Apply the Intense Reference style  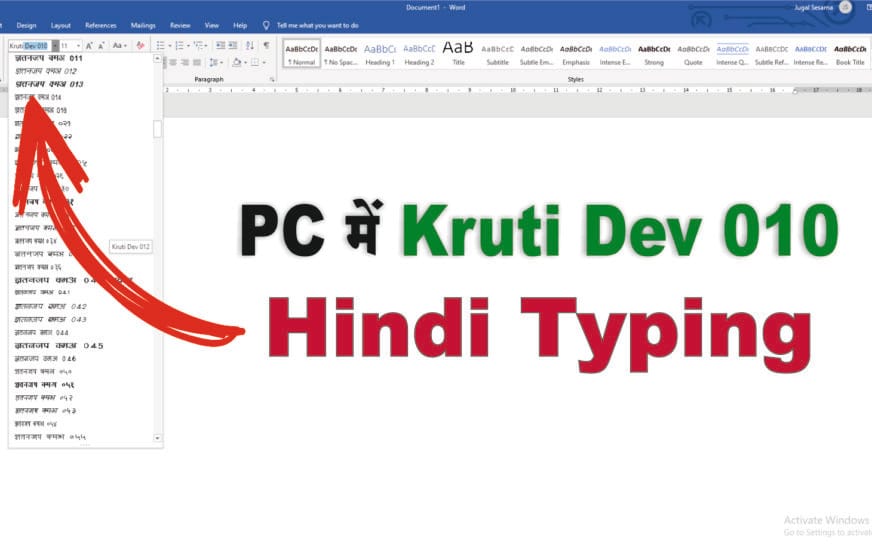tap(811, 54)
